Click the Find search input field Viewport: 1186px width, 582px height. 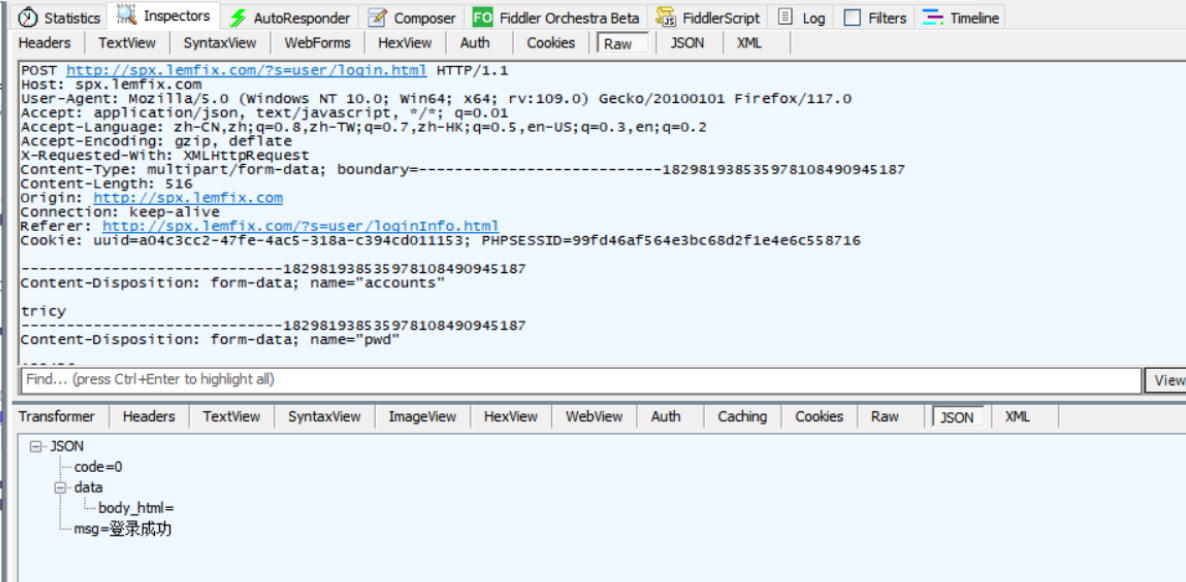pyautogui.click(x=580, y=380)
